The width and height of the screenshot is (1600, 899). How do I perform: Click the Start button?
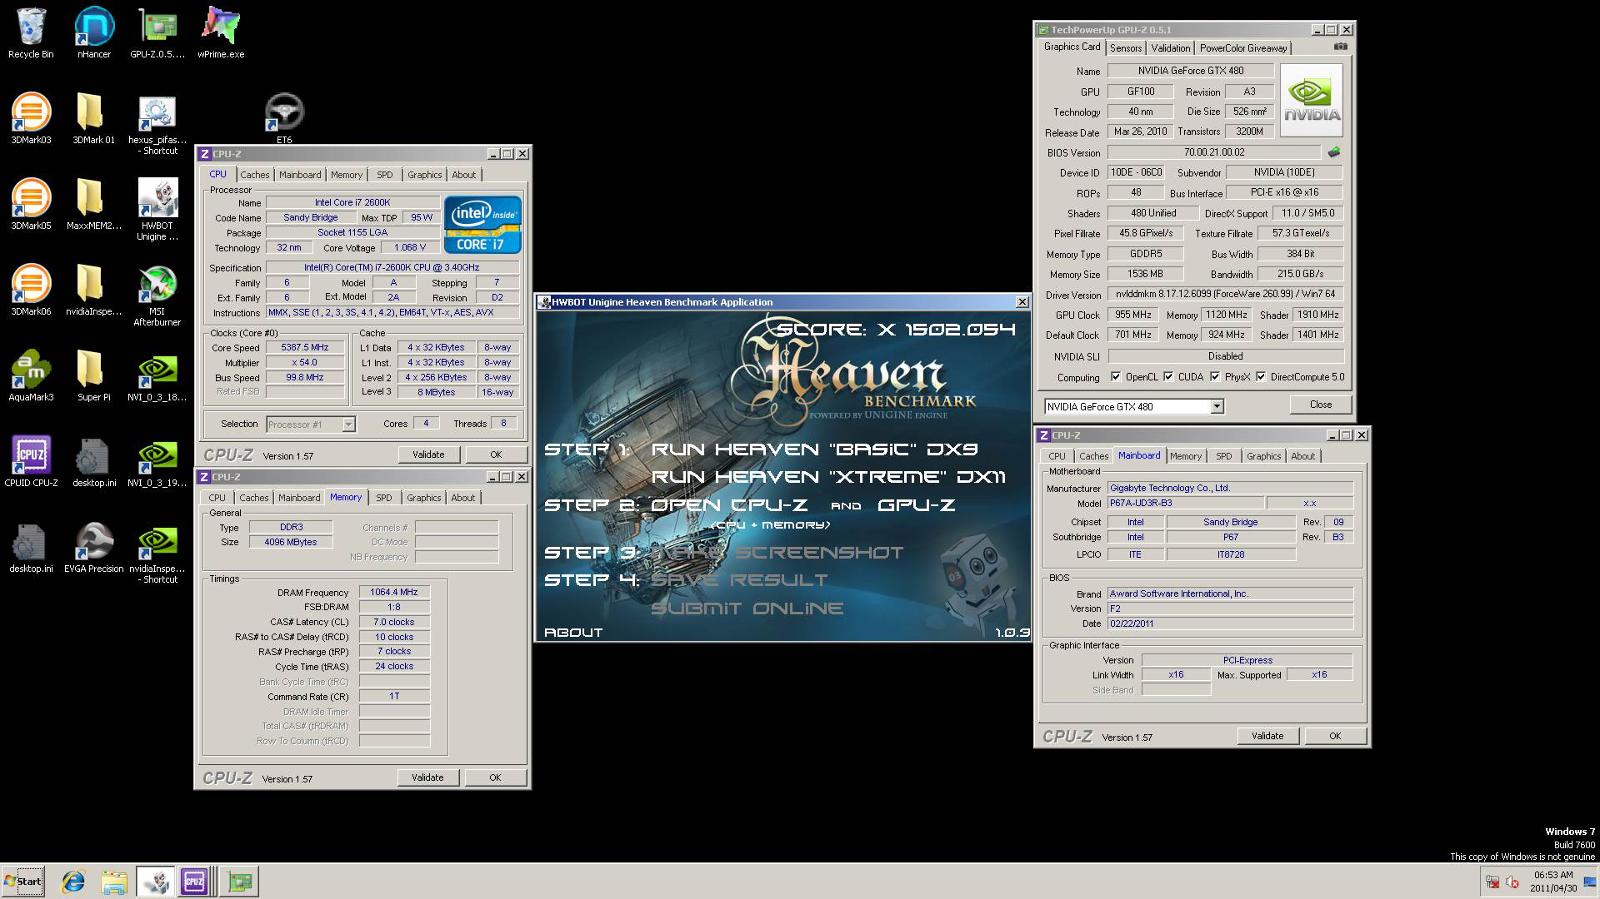23,881
